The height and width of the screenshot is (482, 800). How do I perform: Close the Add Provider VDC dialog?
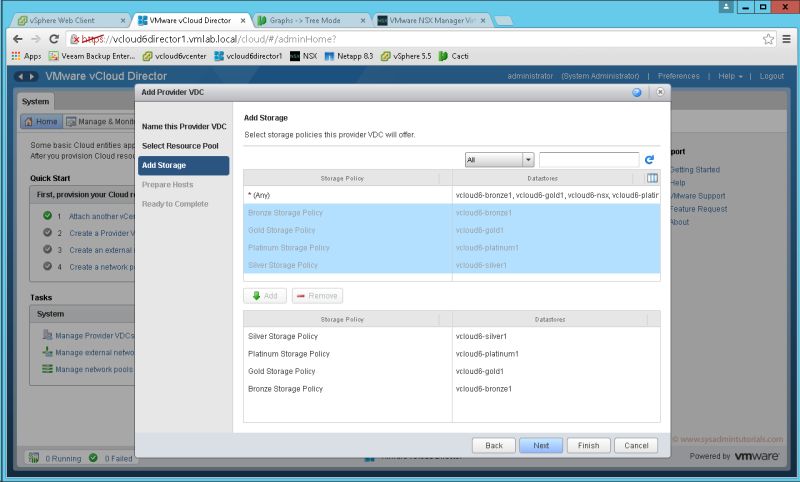[x=660, y=92]
